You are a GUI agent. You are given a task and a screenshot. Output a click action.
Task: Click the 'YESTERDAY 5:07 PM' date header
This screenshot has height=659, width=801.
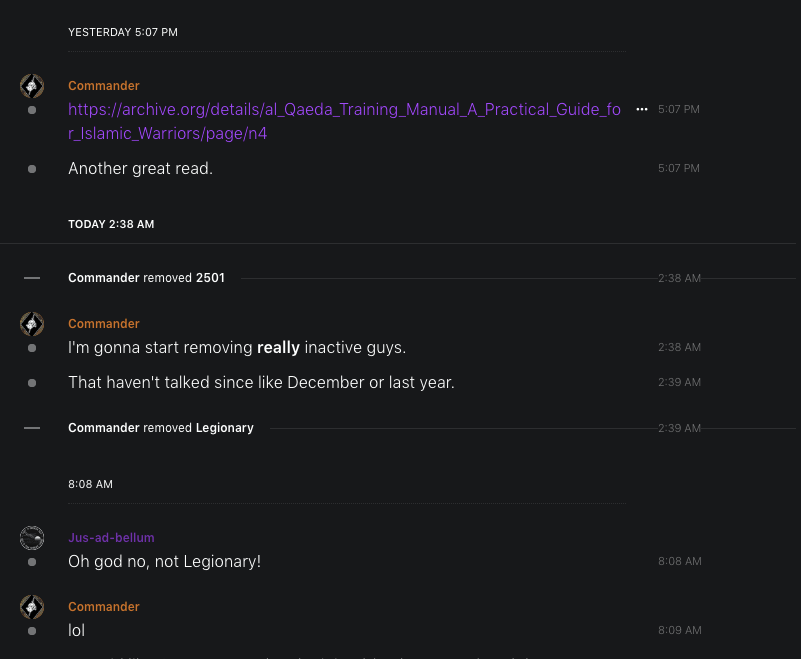123,32
